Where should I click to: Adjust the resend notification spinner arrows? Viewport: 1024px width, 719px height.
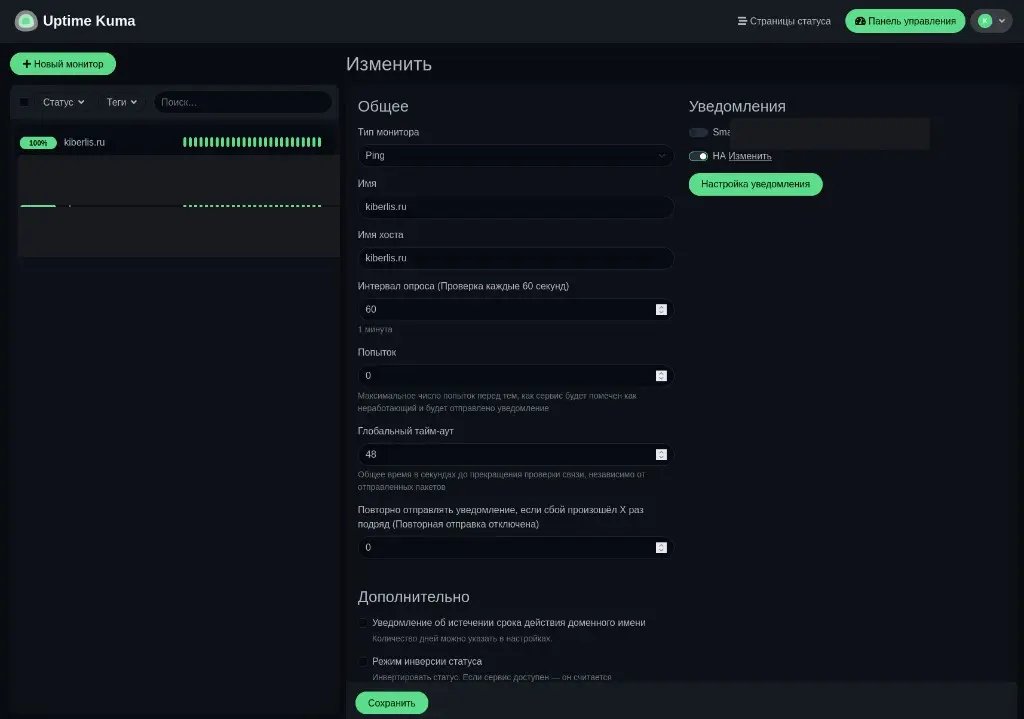[661, 547]
